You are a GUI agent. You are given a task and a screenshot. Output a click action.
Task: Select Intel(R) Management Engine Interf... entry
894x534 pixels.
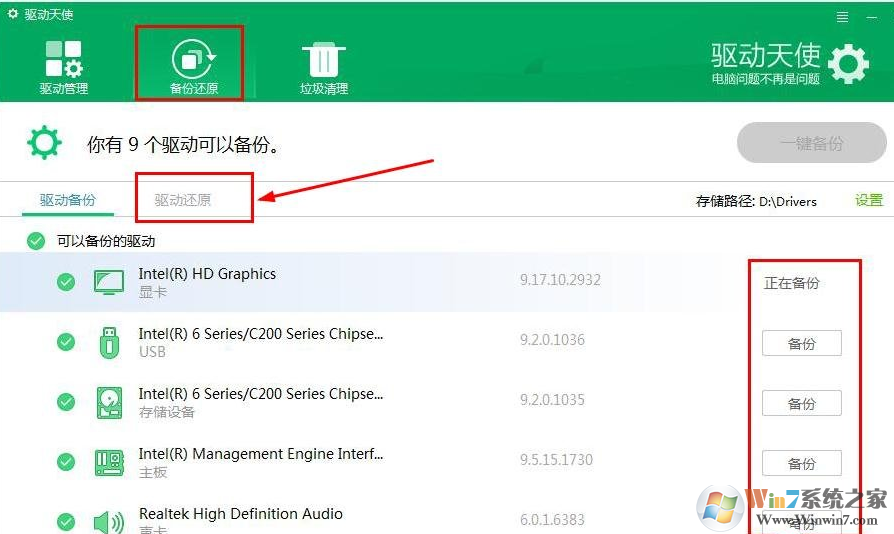pos(261,454)
